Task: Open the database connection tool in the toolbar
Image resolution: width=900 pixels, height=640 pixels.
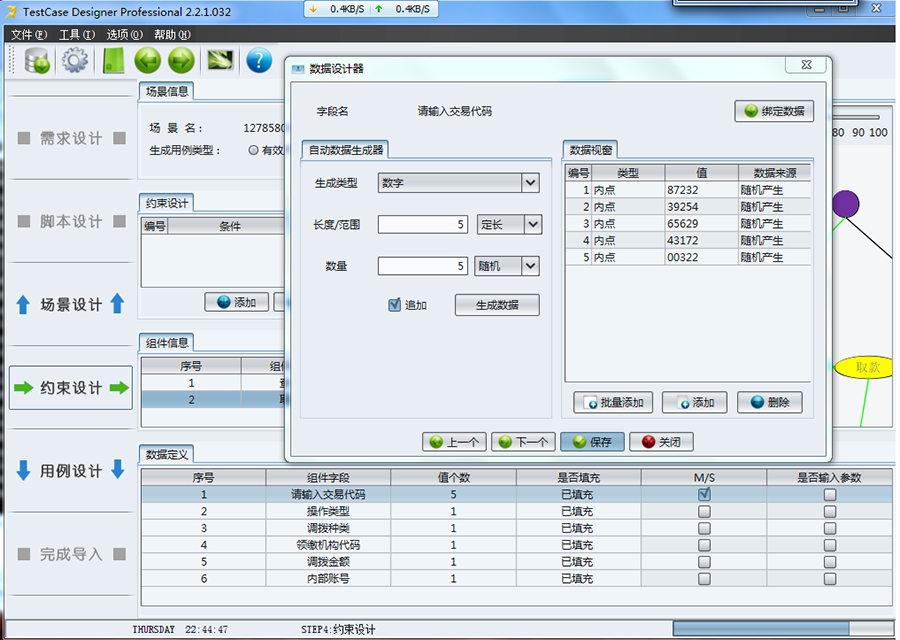Action: coord(36,60)
